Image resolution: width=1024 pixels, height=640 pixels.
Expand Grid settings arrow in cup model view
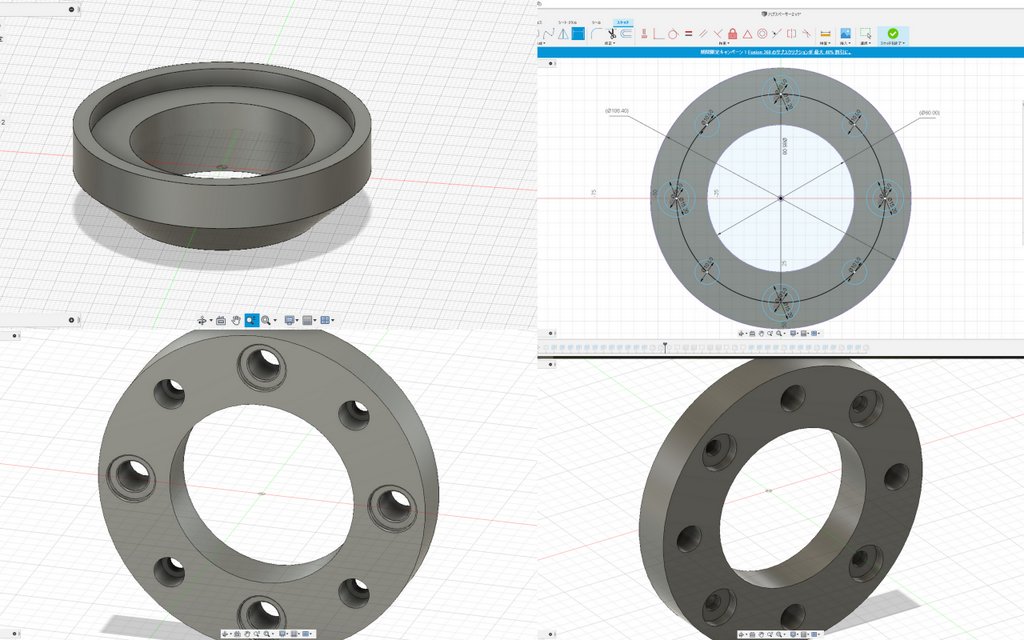point(315,320)
